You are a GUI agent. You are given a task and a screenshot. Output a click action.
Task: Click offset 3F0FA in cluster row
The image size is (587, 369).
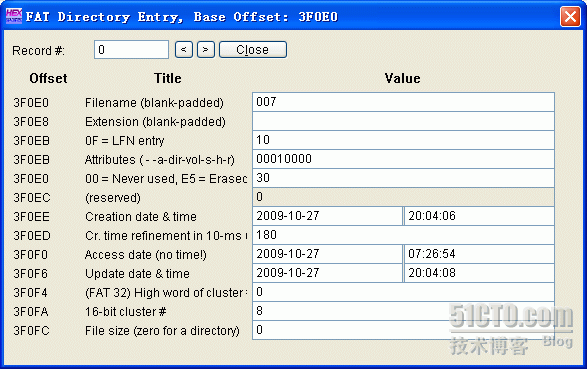coord(31,312)
